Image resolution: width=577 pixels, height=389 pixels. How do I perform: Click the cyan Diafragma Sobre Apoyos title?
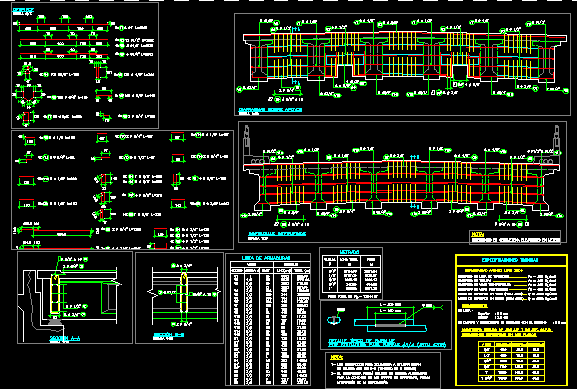point(270,110)
